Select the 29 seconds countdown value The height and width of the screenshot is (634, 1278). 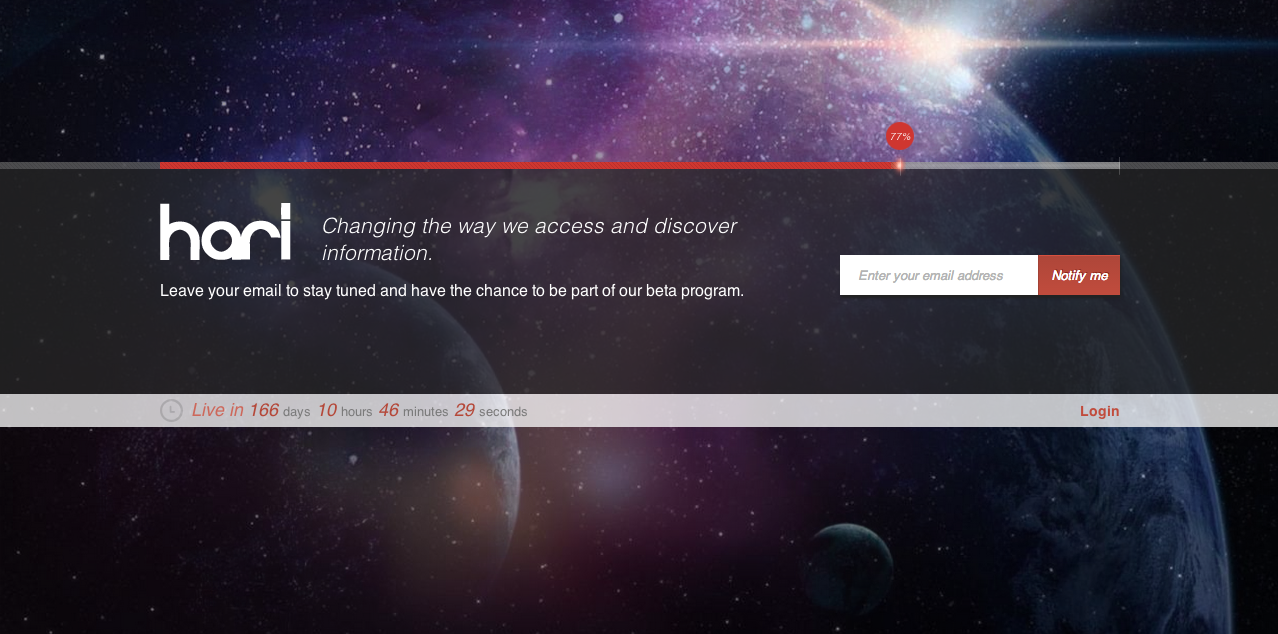(x=464, y=410)
